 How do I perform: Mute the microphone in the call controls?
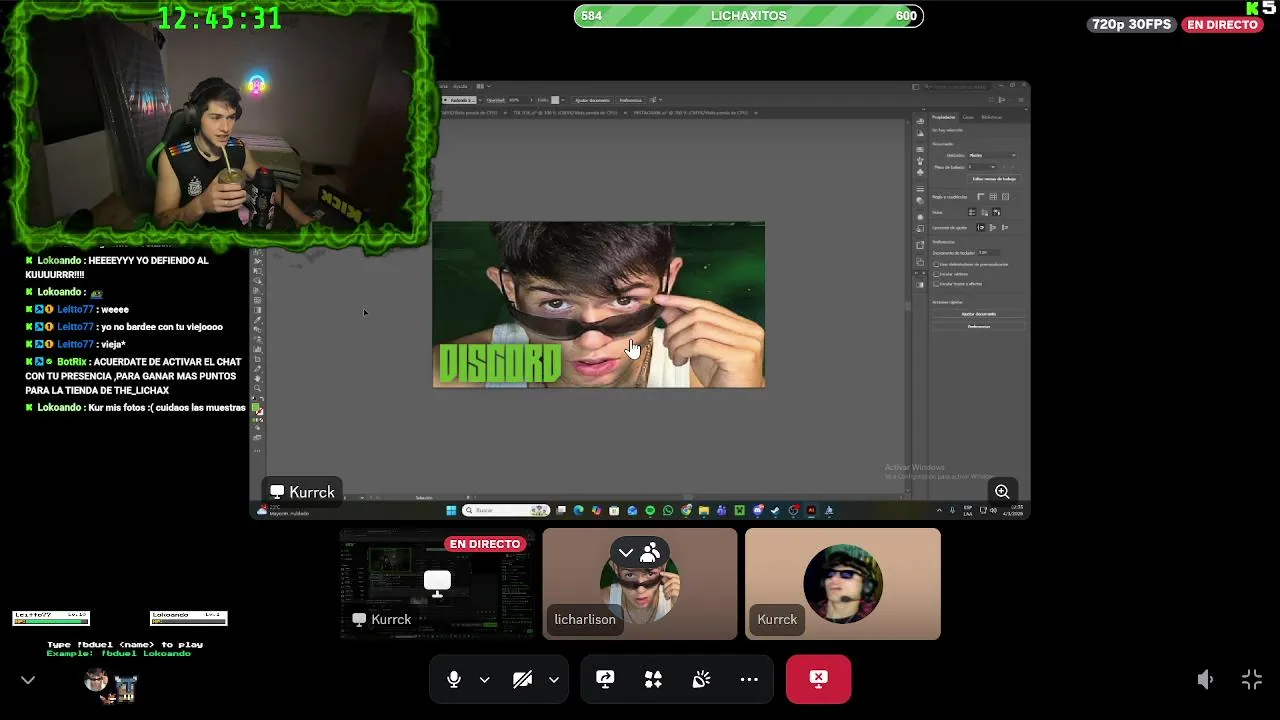(454, 679)
